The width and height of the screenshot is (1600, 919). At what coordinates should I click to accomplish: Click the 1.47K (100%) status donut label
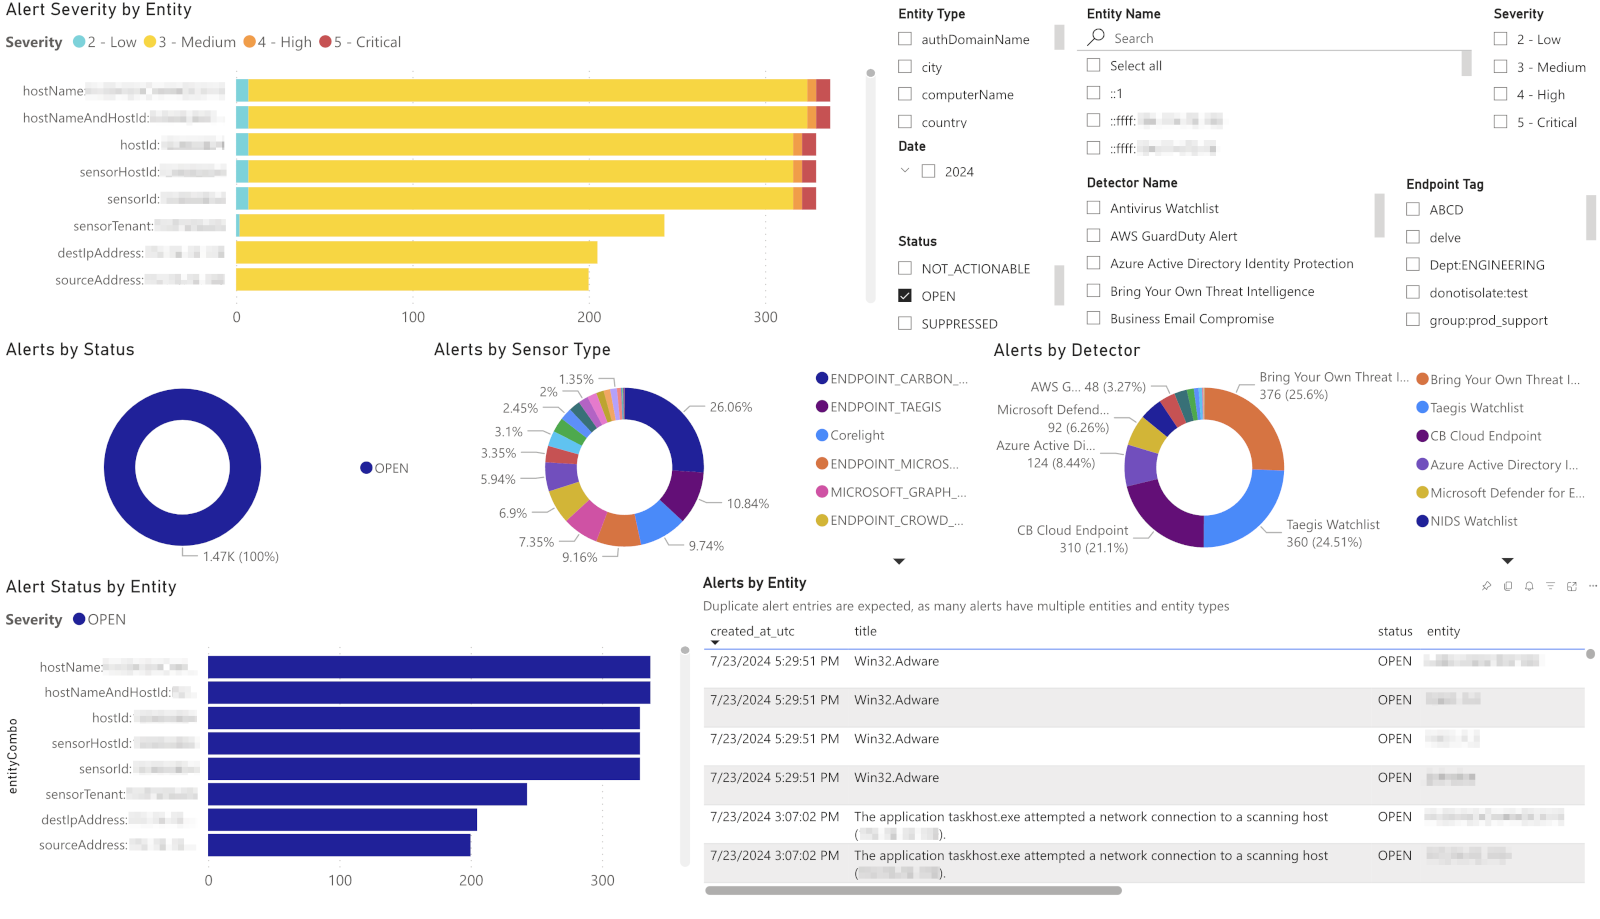(x=241, y=557)
